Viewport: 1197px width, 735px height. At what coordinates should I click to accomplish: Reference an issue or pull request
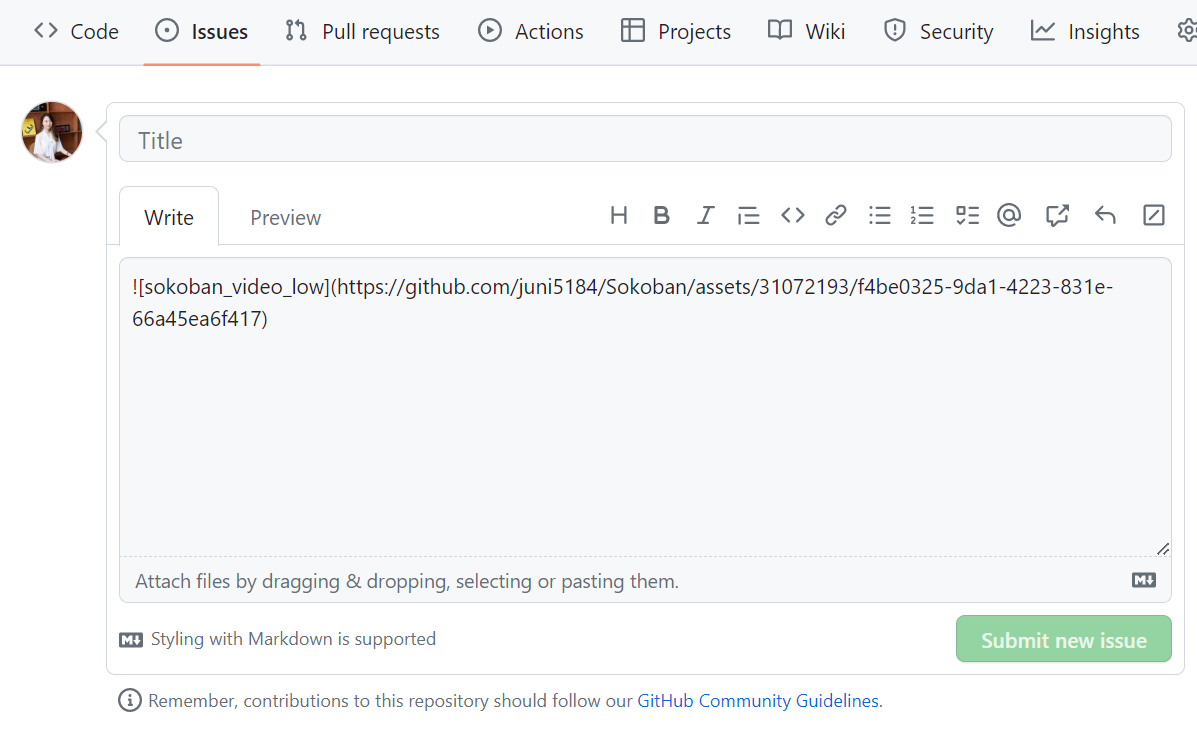tap(1057, 216)
